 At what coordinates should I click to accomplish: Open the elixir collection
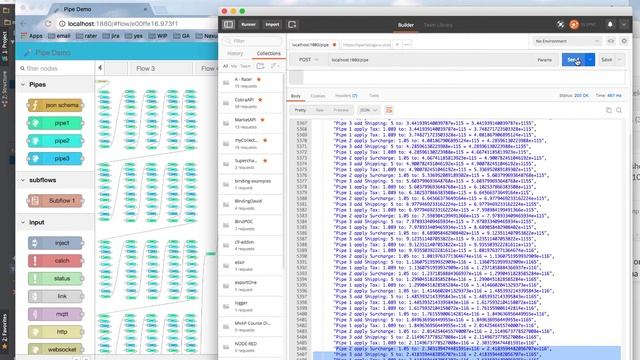pos(251,265)
